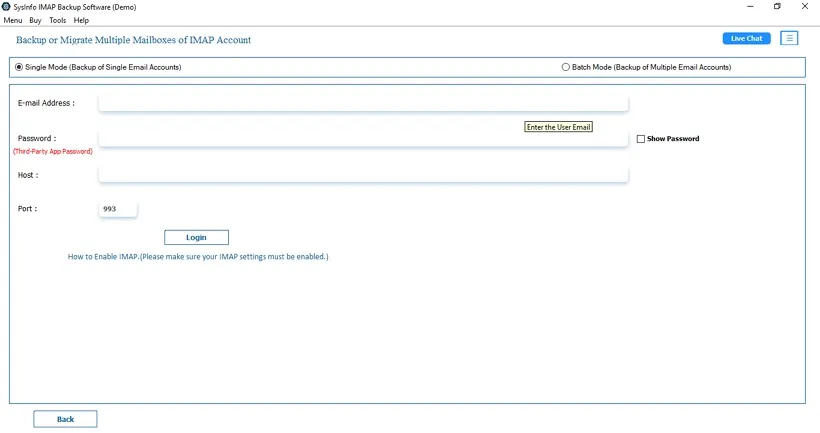Open the Help menu

pyautogui.click(x=81, y=20)
